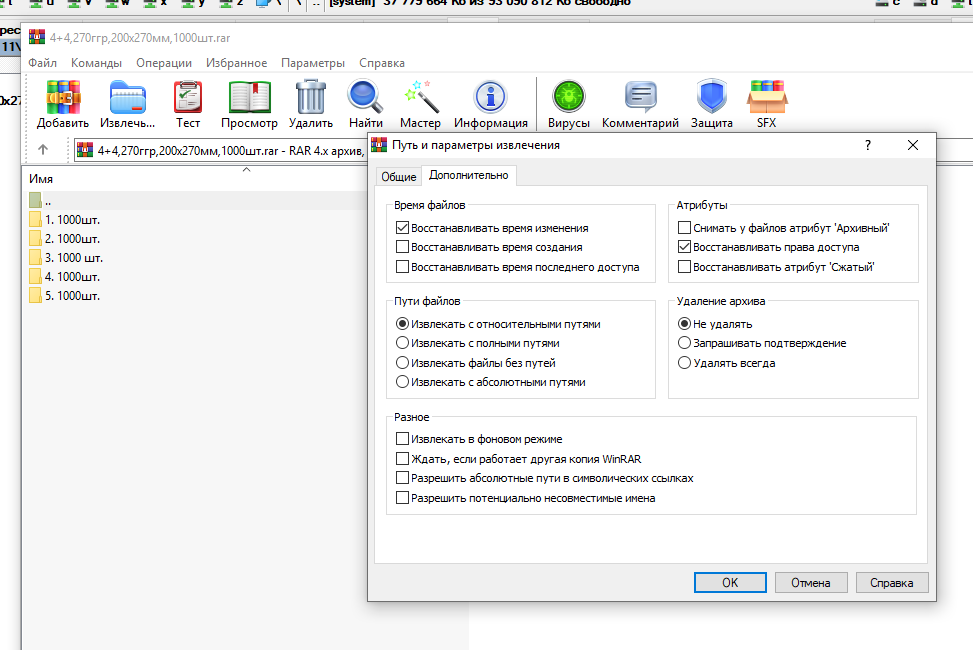Select Извлекать с абсолютными путями
The width and height of the screenshot is (973, 650).
click(402, 382)
